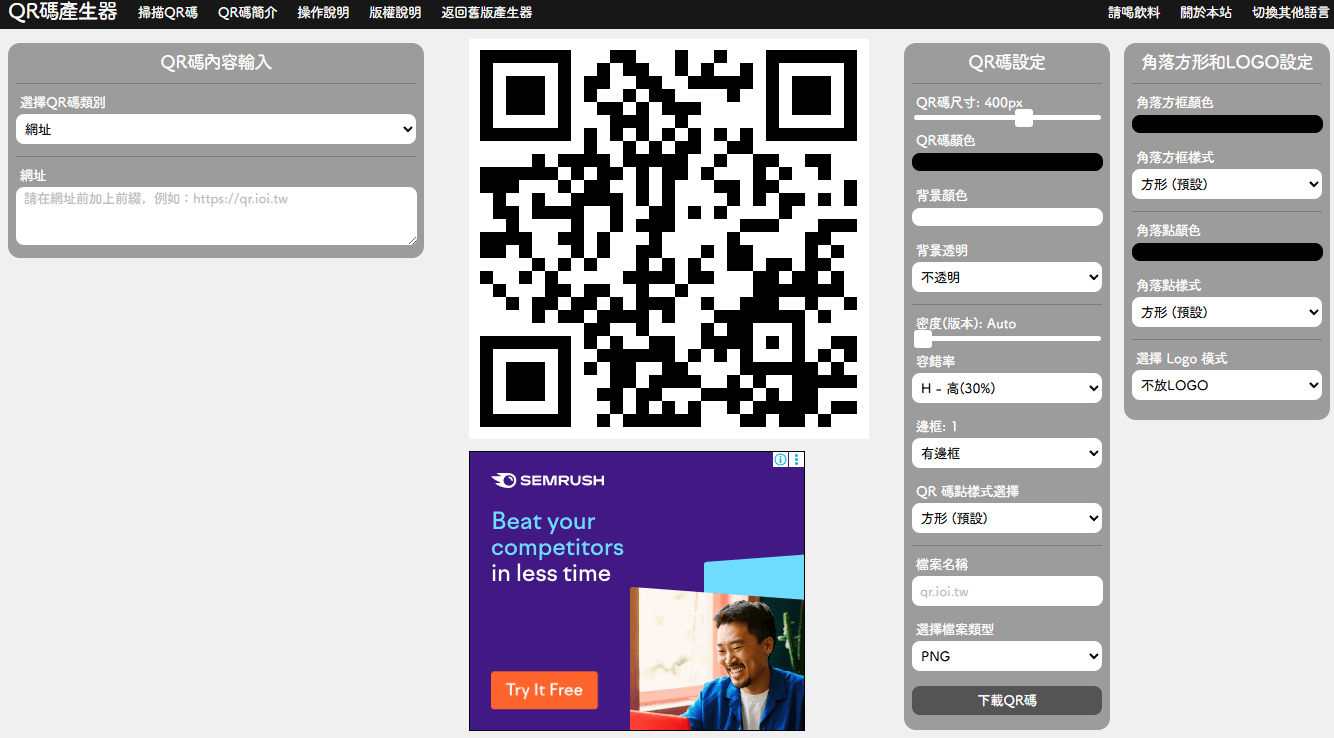Expand the QR 碼點樣式選擇 dropdown
The width and height of the screenshot is (1334, 738).
coord(1007,518)
